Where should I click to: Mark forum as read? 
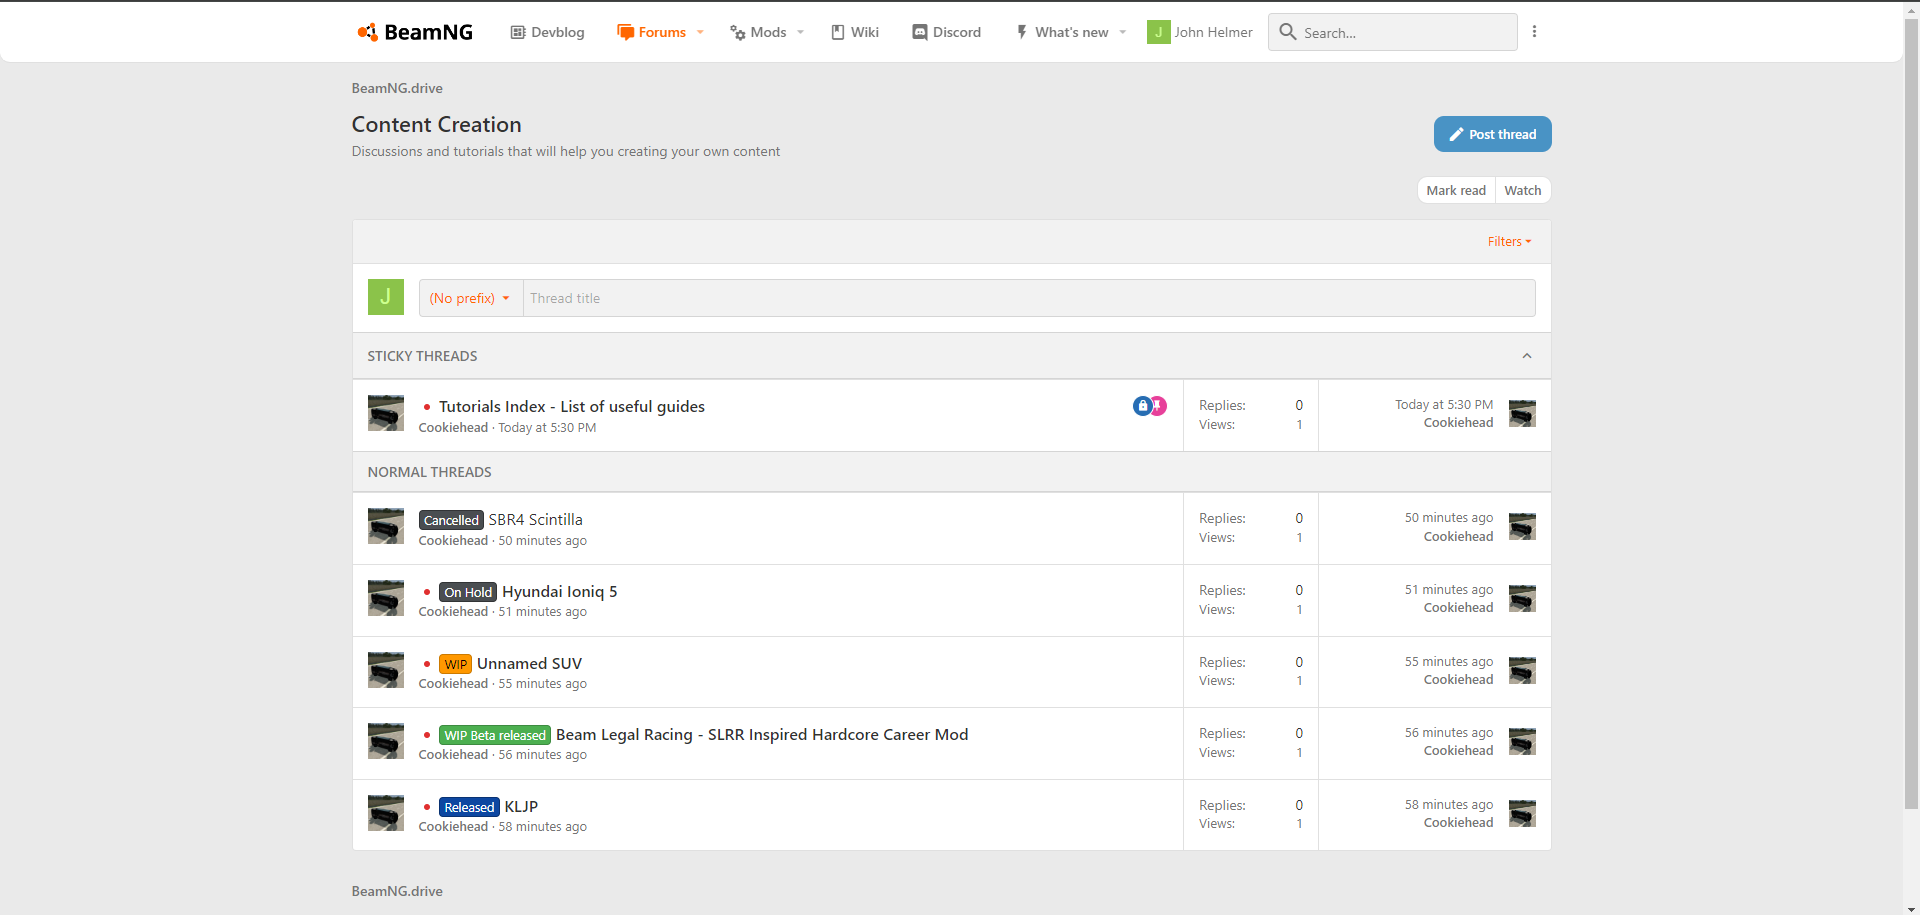(x=1455, y=190)
